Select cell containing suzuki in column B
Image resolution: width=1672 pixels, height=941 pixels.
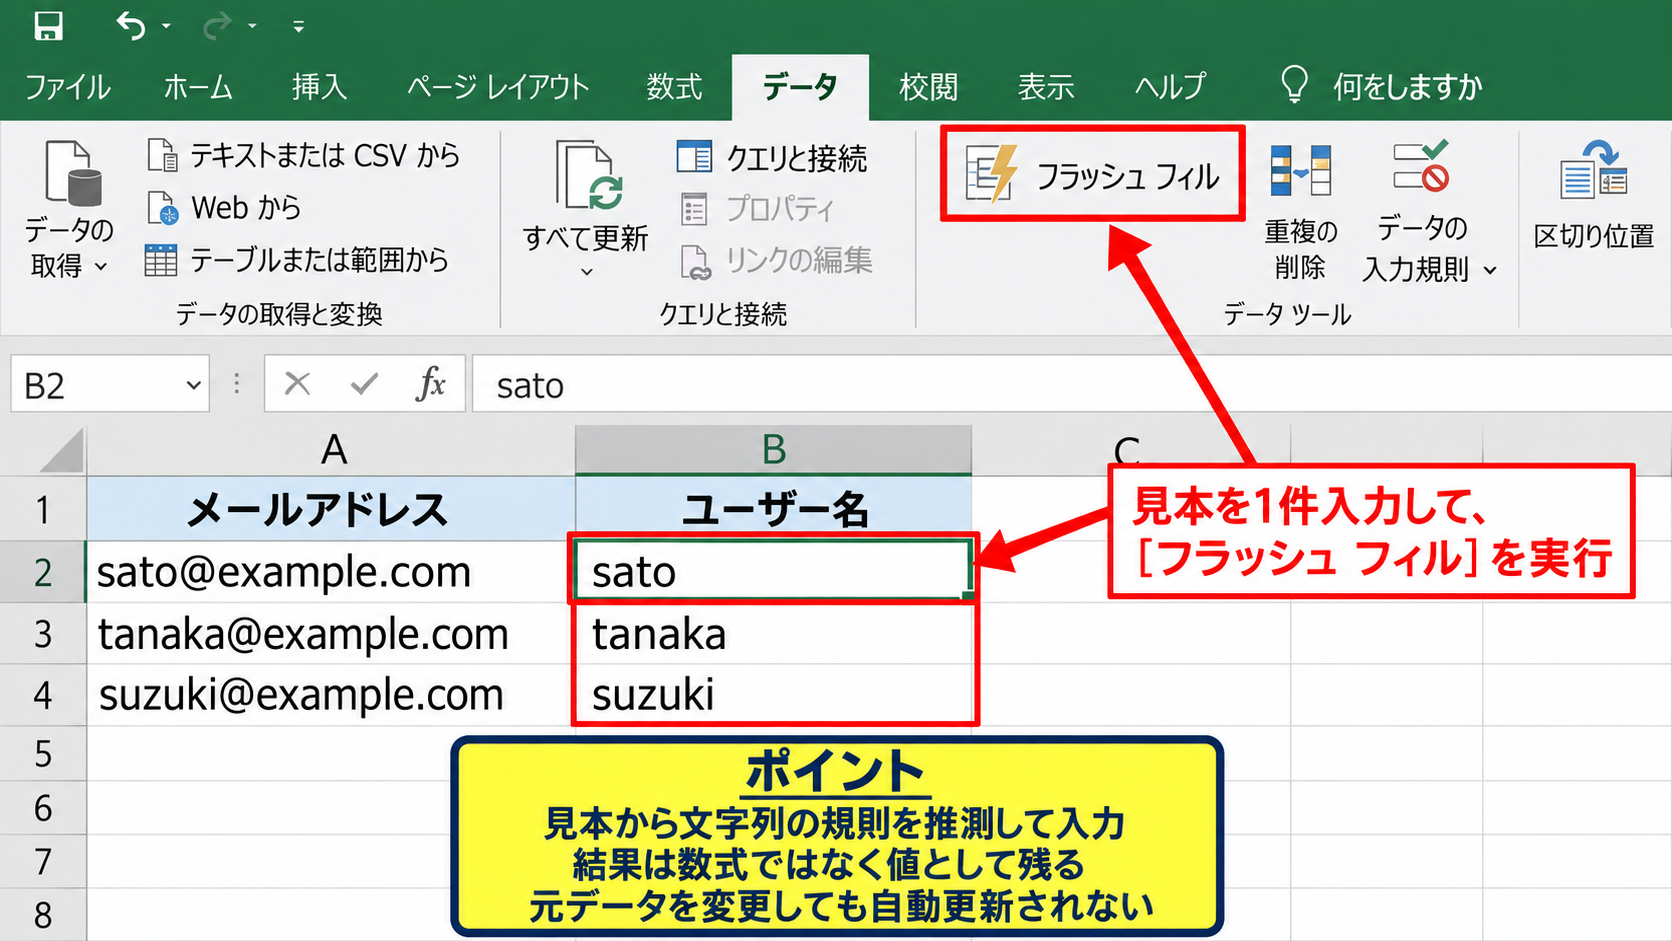pos(773,695)
